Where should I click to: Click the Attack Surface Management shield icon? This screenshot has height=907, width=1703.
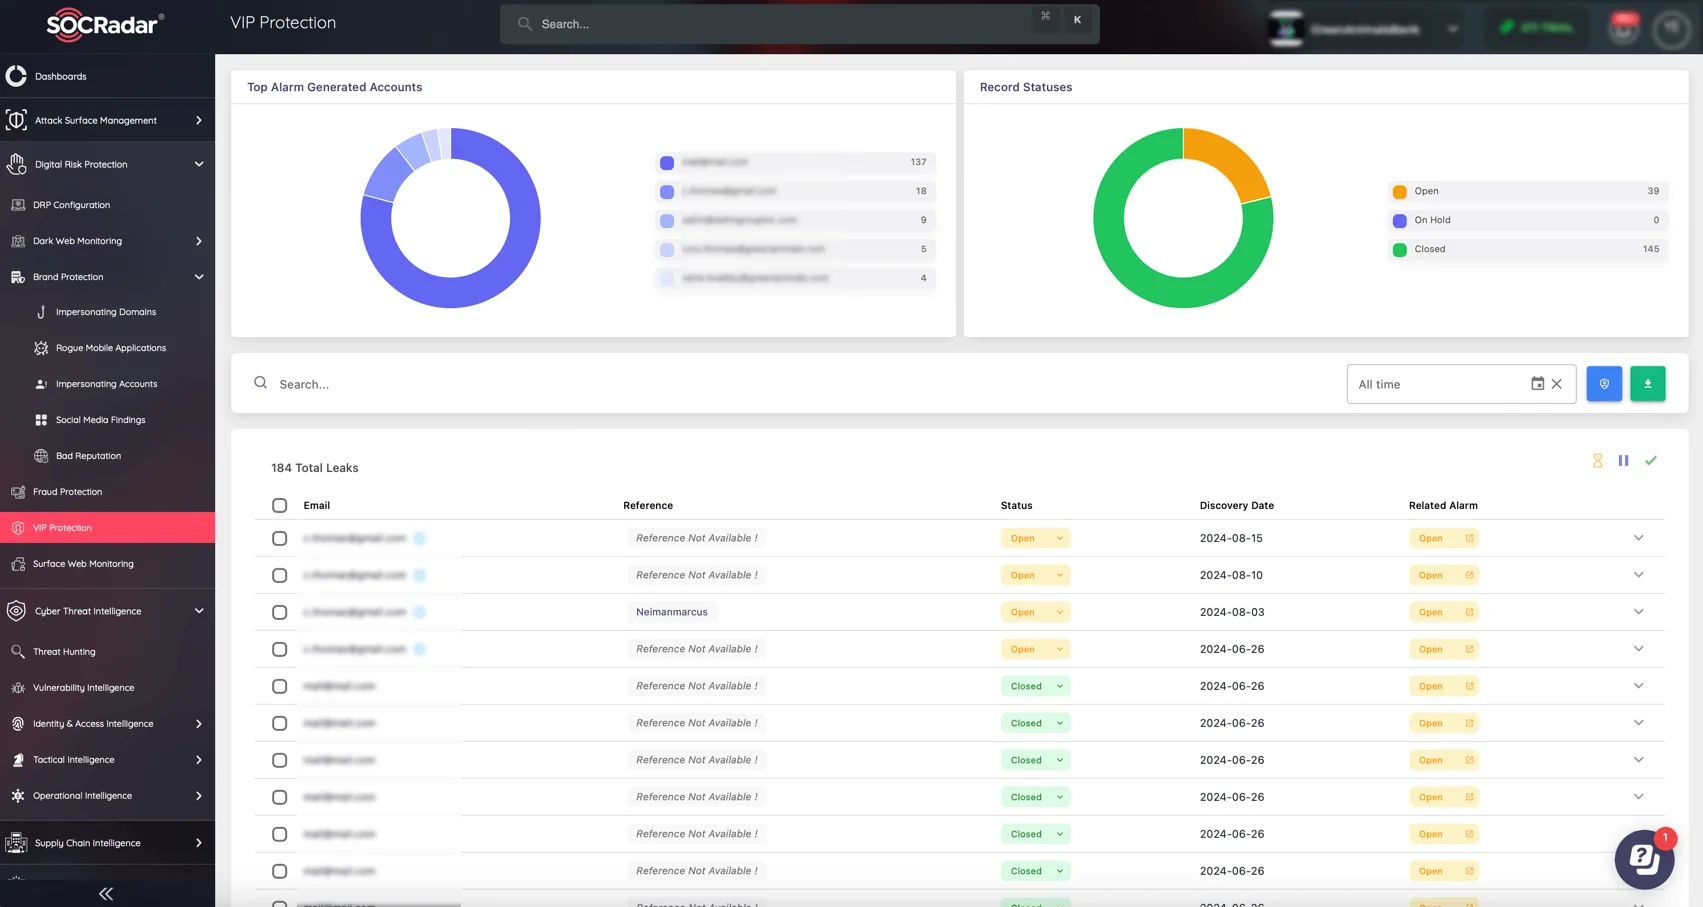coord(16,120)
